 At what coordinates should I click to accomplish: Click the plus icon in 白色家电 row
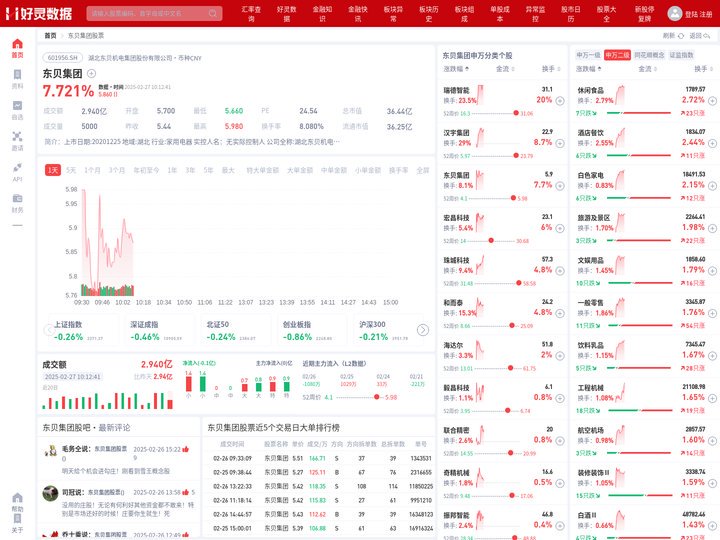click(x=712, y=186)
